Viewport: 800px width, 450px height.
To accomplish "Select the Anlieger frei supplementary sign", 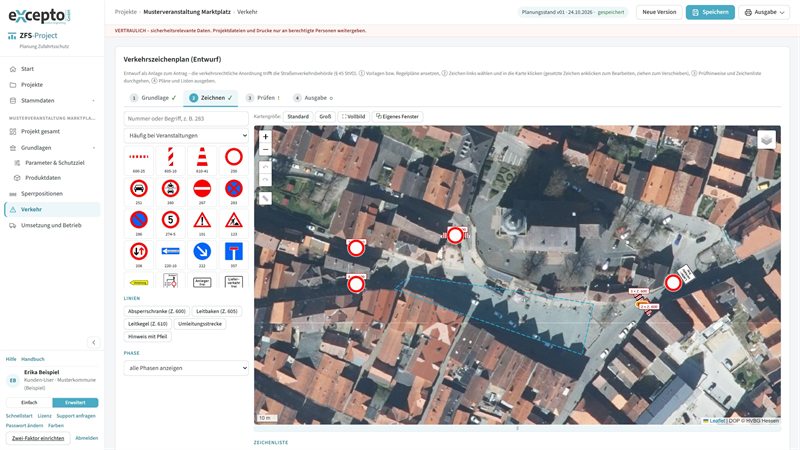I will coord(202,281).
